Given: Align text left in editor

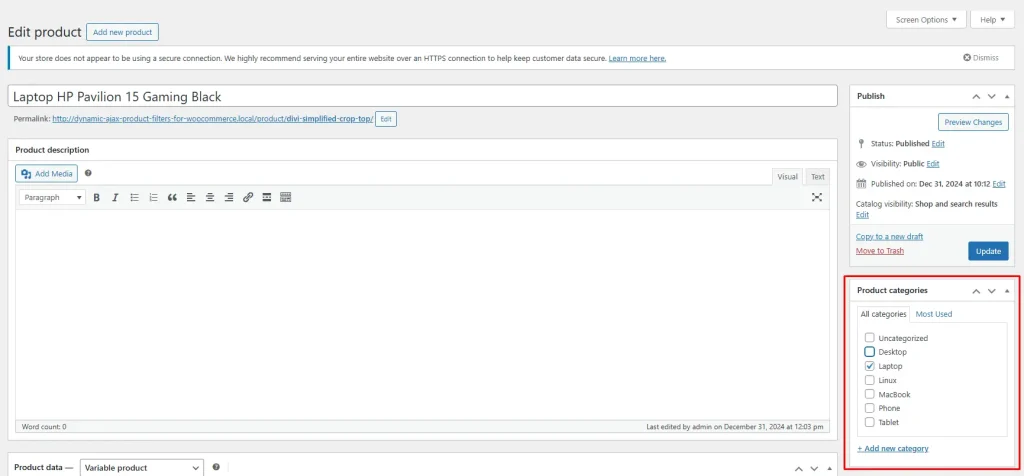Looking at the screenshot, I should tap(191, 197).
